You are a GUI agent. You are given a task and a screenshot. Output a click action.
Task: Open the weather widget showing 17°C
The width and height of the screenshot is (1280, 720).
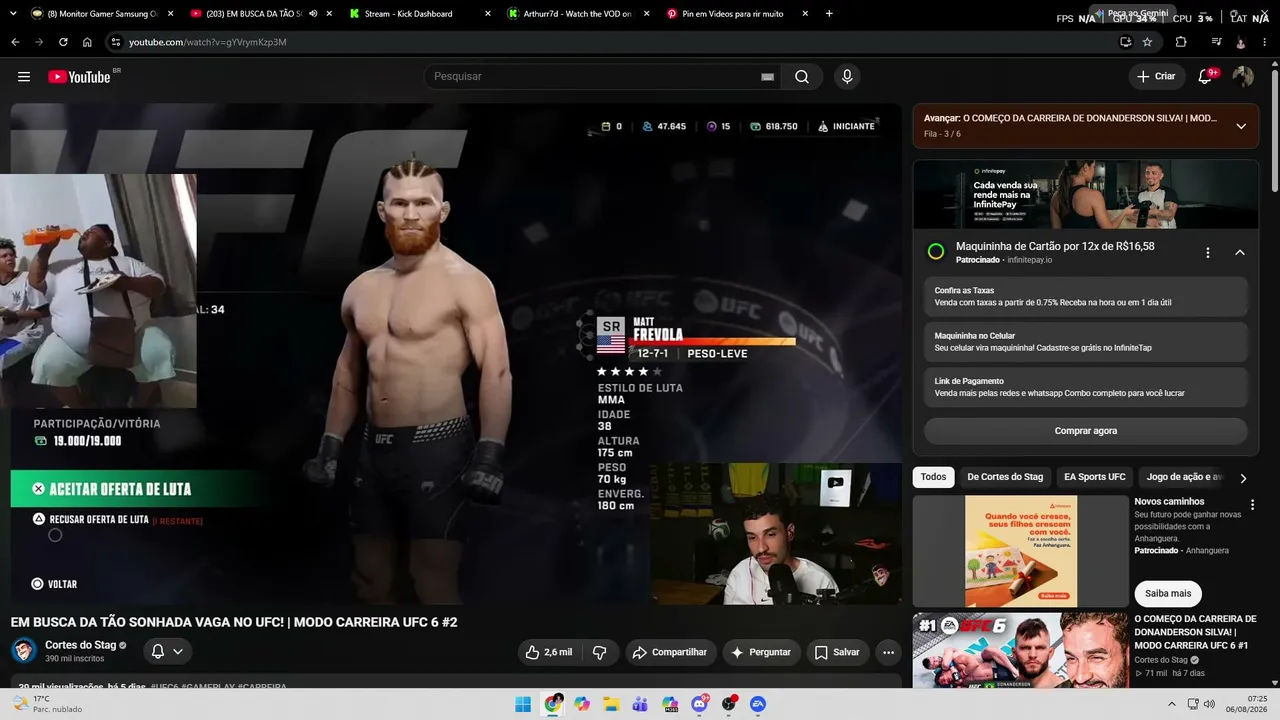(x=47, y=704)
